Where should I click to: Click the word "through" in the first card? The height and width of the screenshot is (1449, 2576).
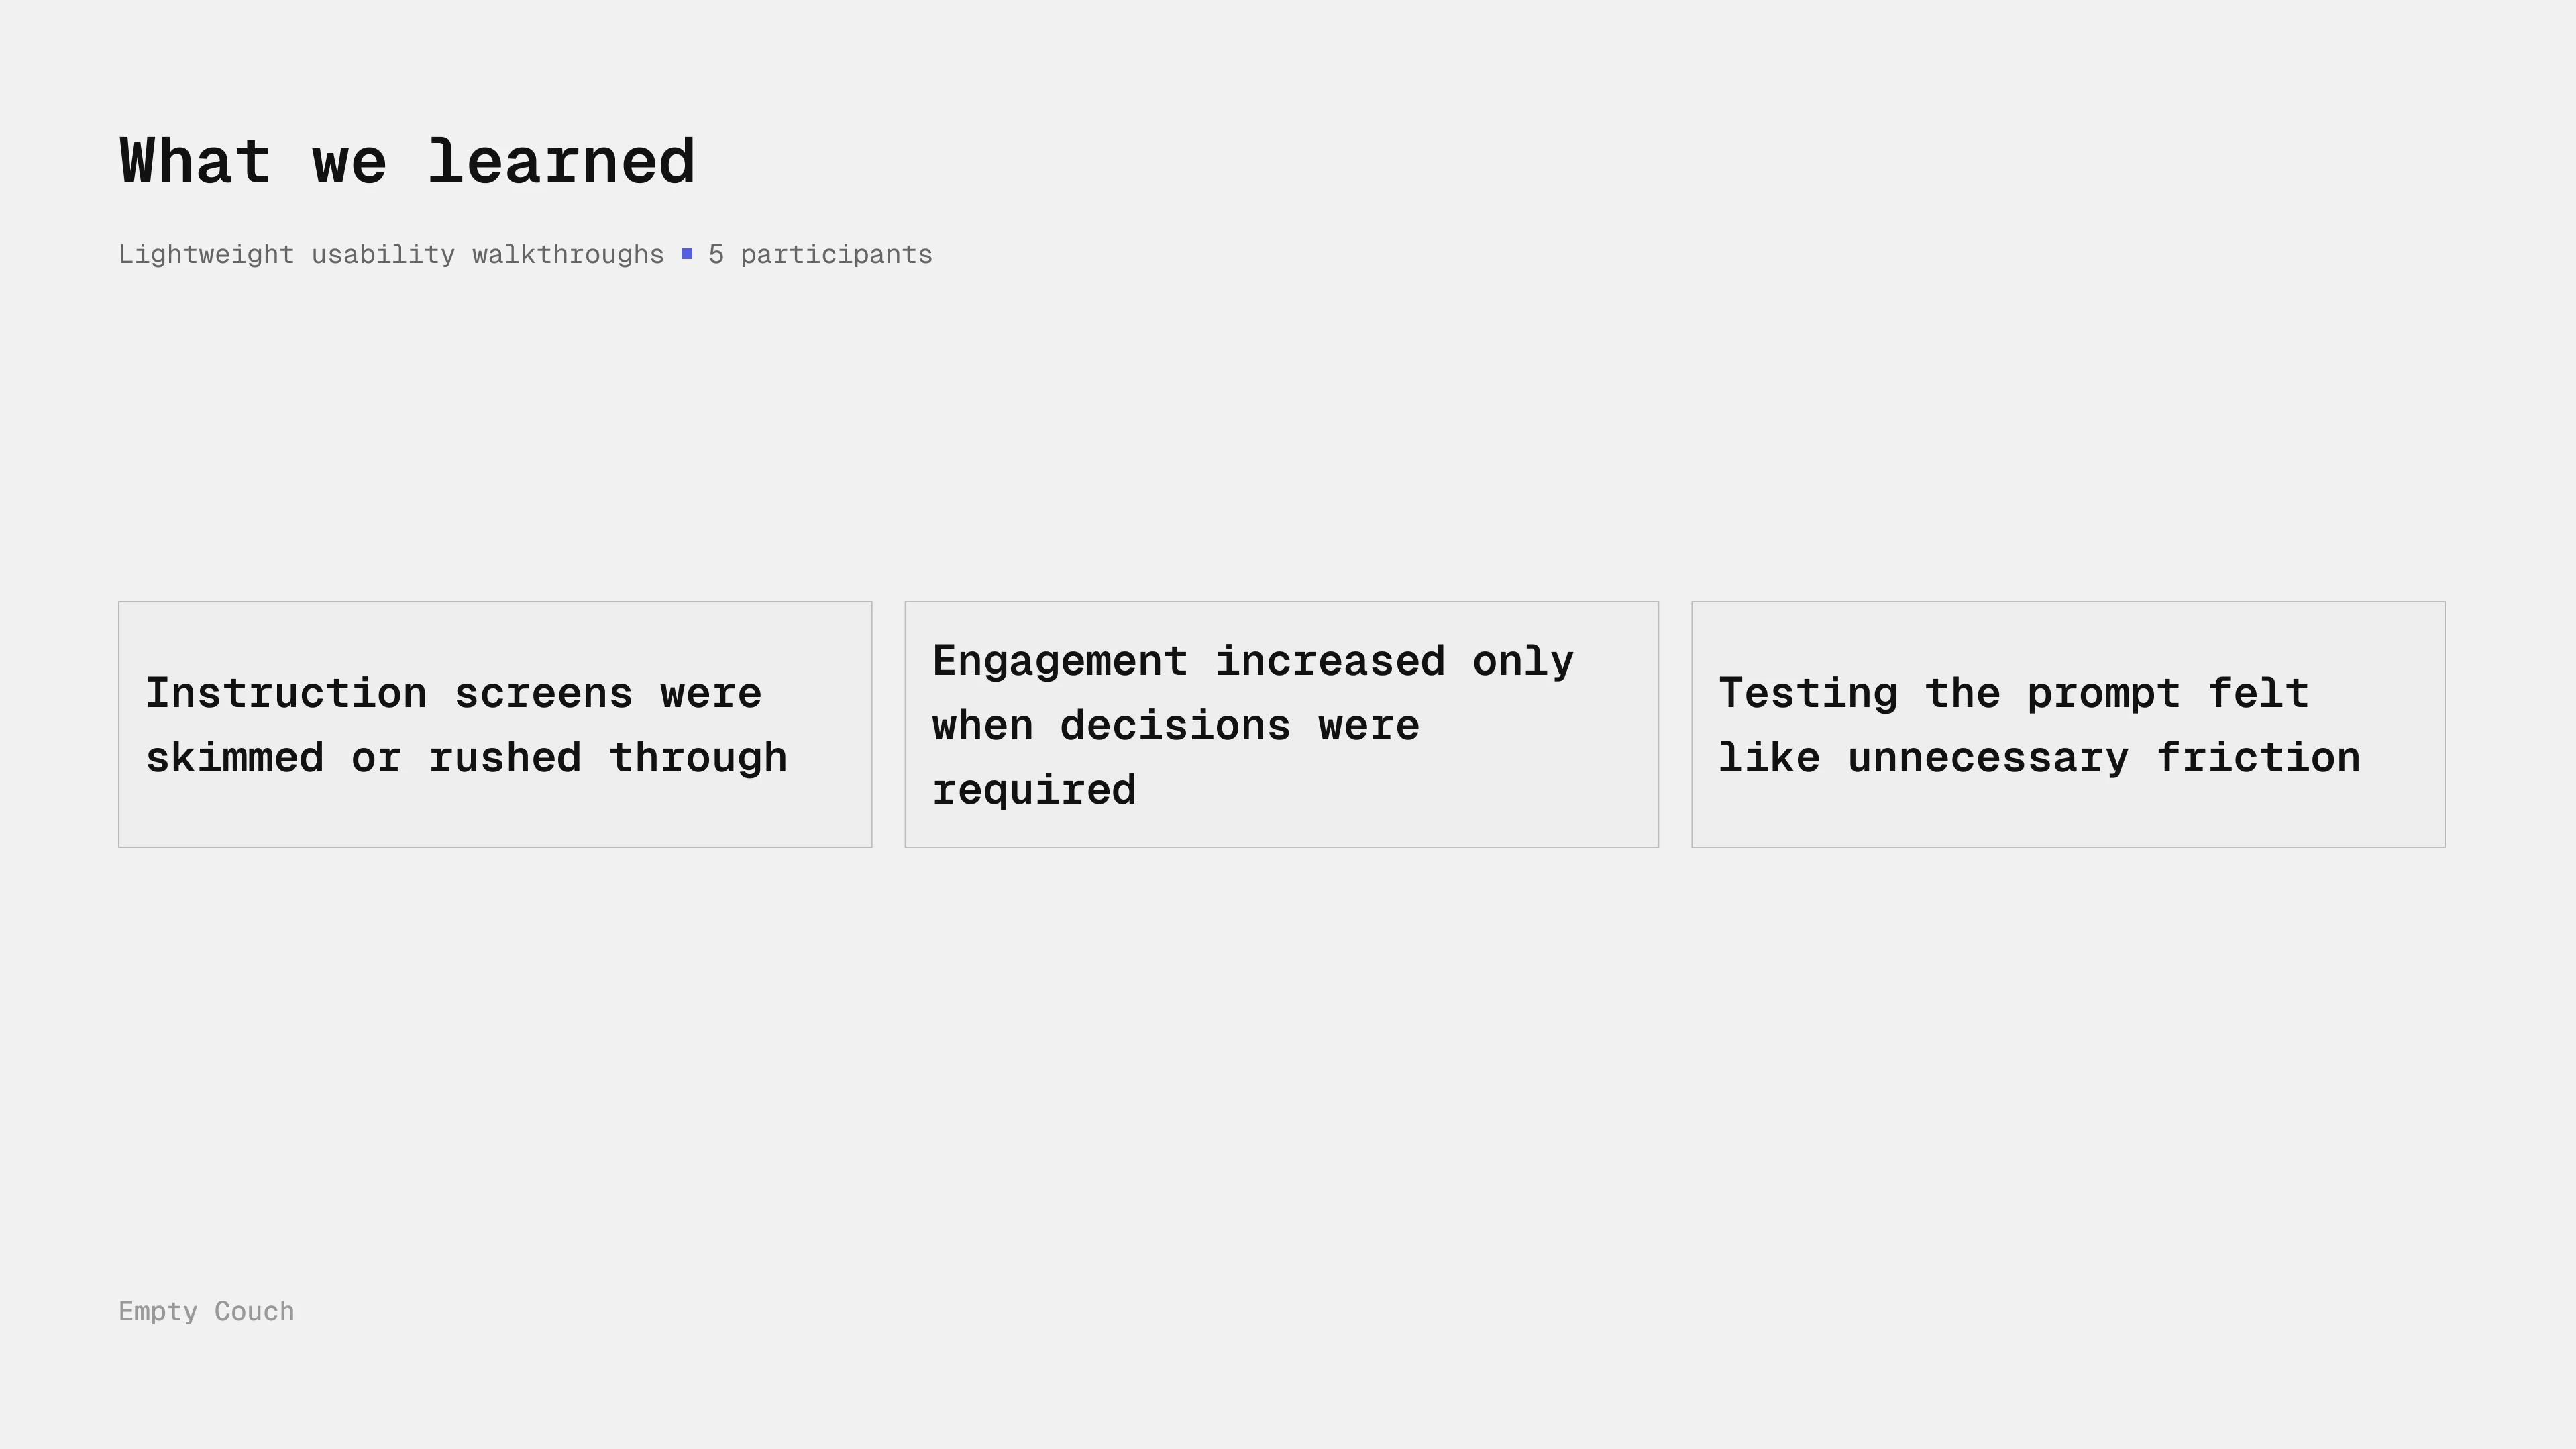698,758
